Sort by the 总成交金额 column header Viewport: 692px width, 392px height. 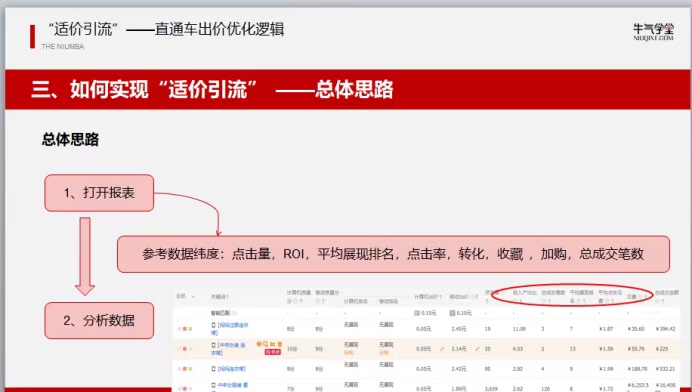pos(667,296)
